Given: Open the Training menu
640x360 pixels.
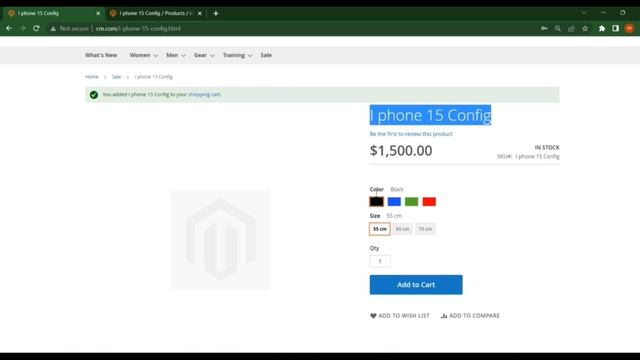Looking at the screenshot, I should coord(233,55).
